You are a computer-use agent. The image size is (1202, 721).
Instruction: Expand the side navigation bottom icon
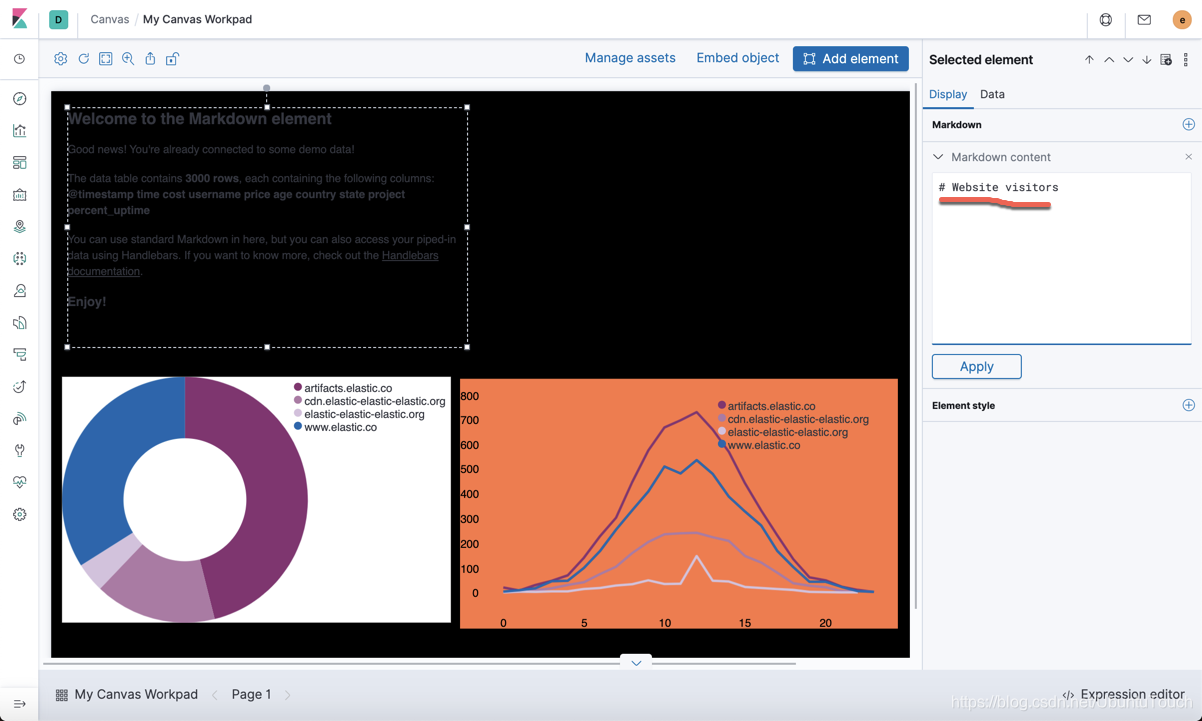tap(19, 704)
